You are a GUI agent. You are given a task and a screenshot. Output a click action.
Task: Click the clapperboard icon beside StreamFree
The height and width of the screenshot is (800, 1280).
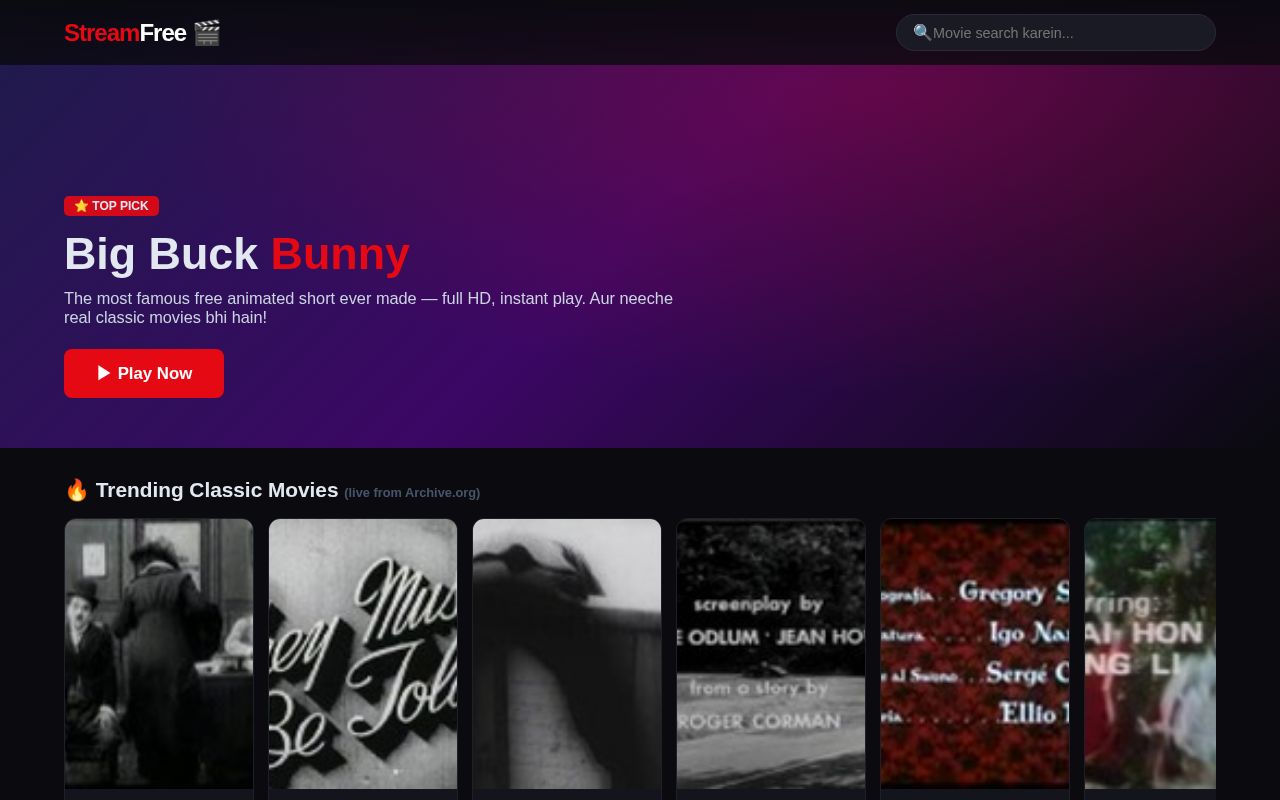pos(207,33)
